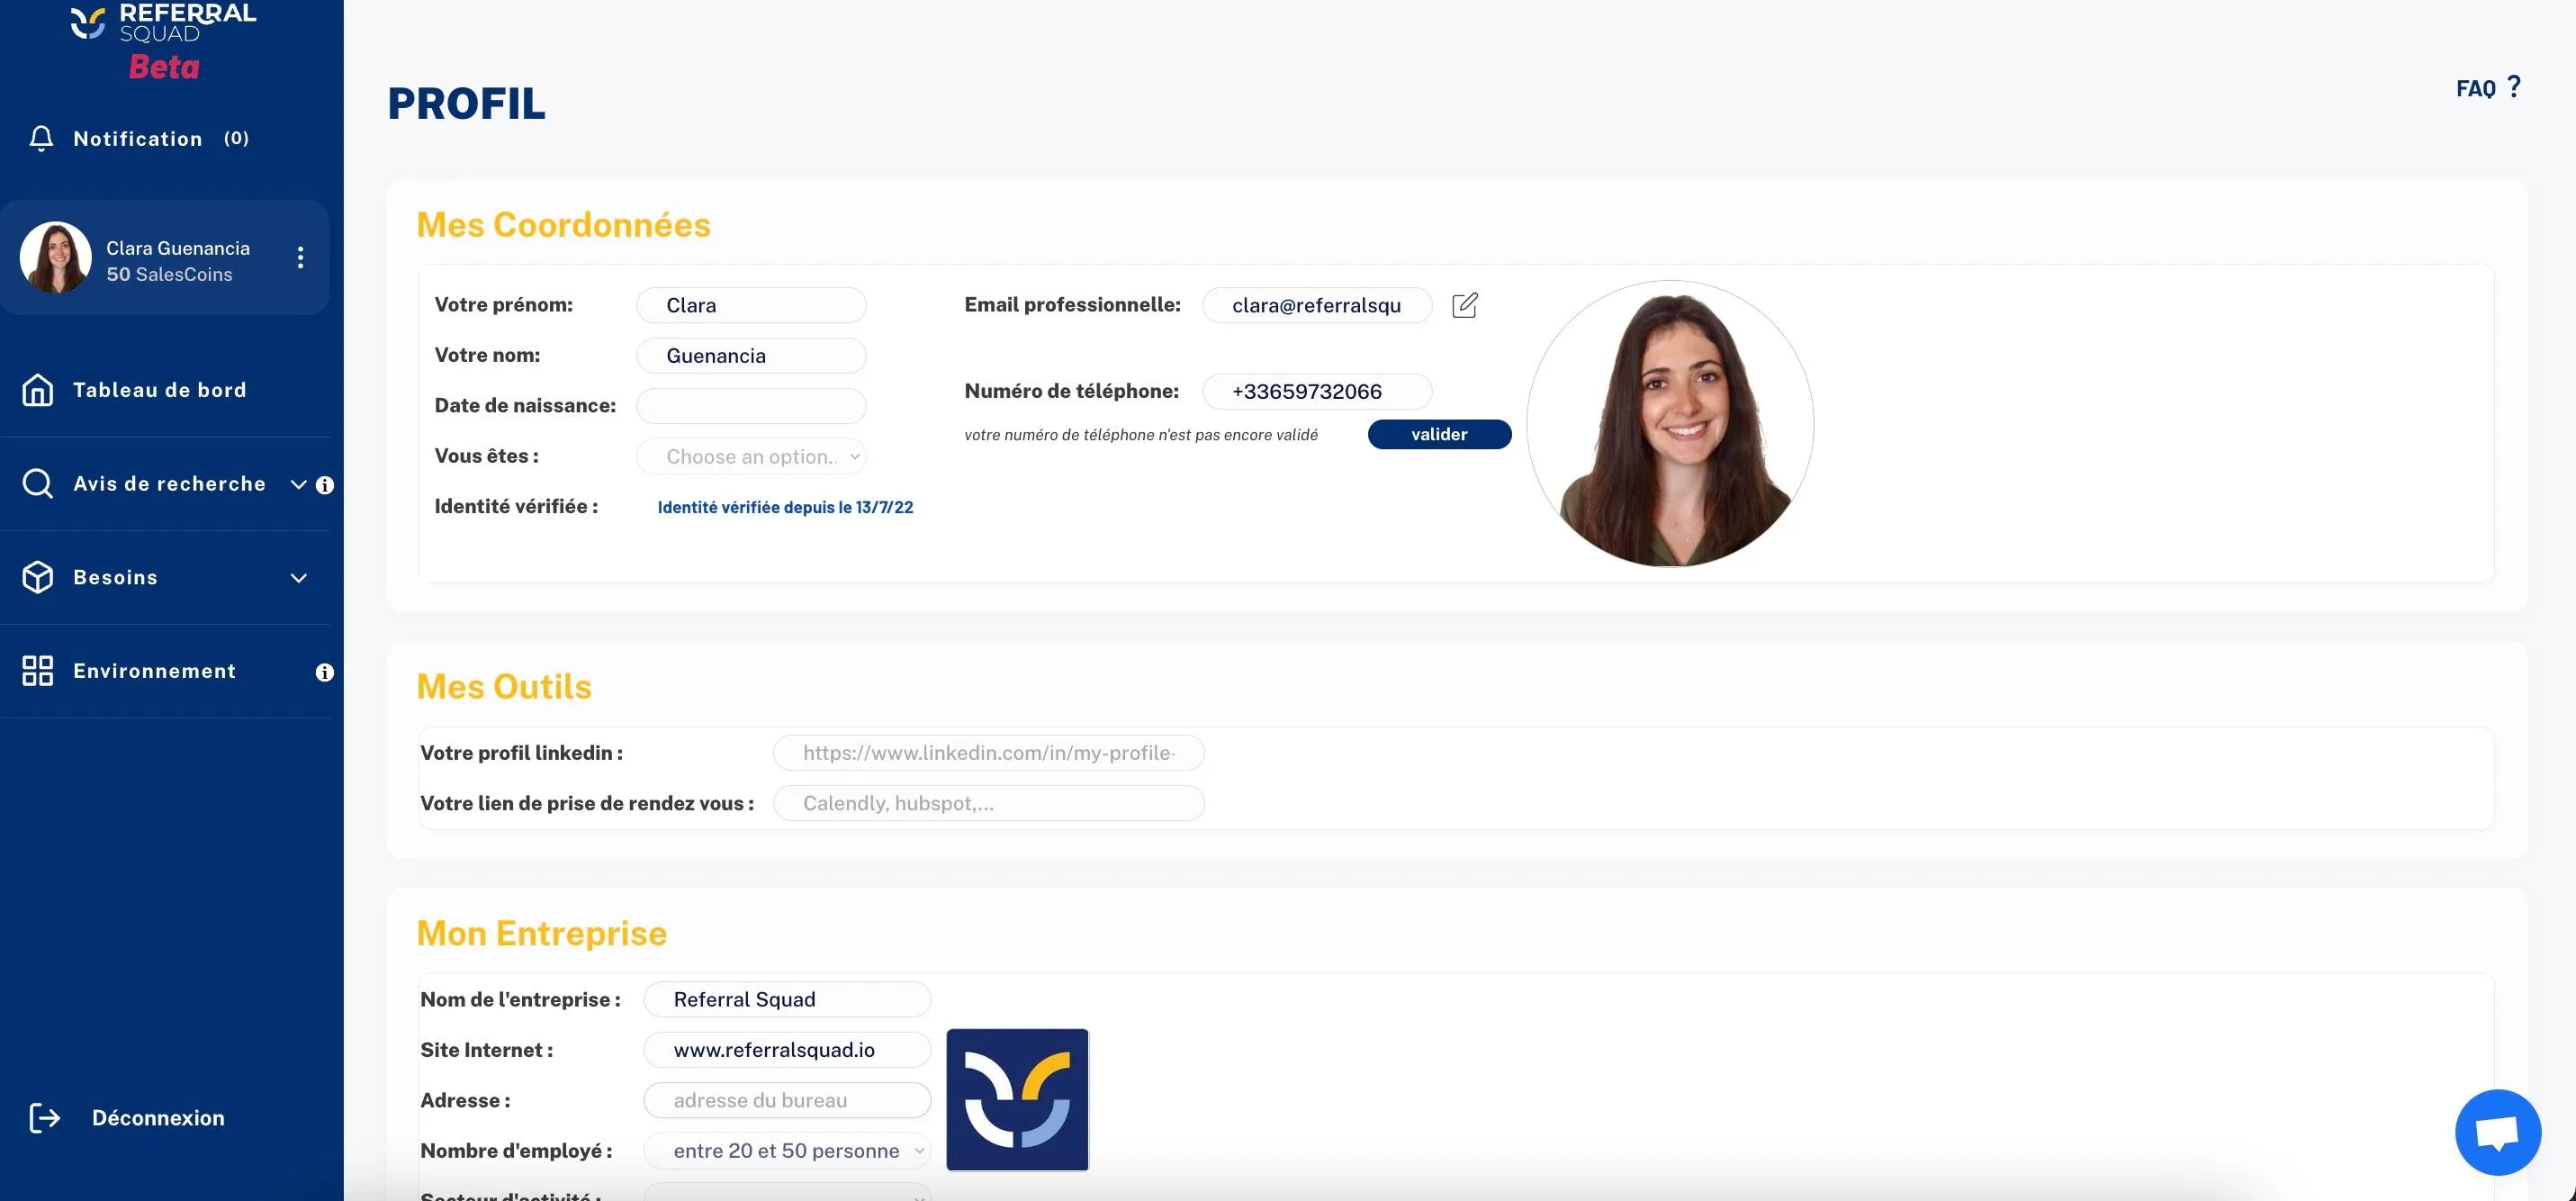Expand the Avis de recherche submenu chevron
The height and width of the screenshot is (1201, 2576).
(x=298, y=485)
